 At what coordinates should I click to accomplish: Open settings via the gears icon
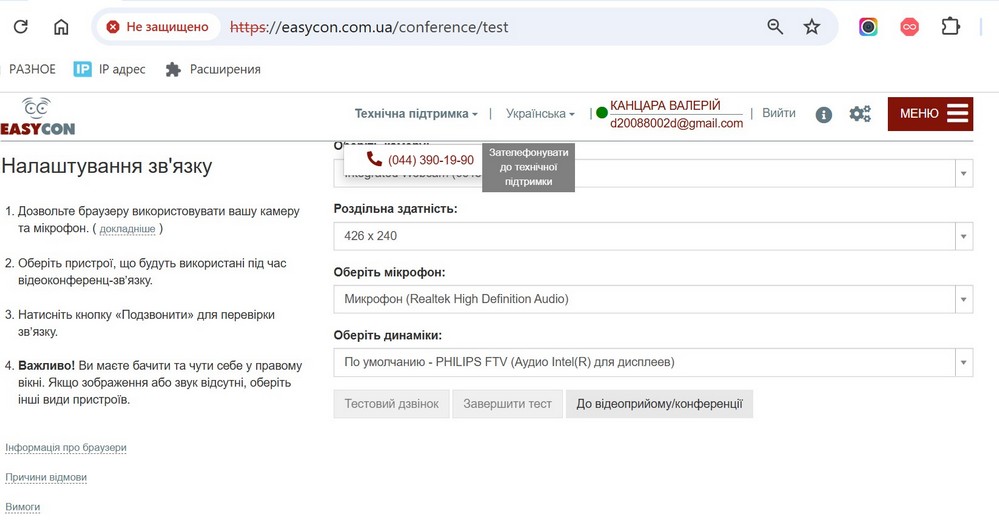(x=860, y=114)
